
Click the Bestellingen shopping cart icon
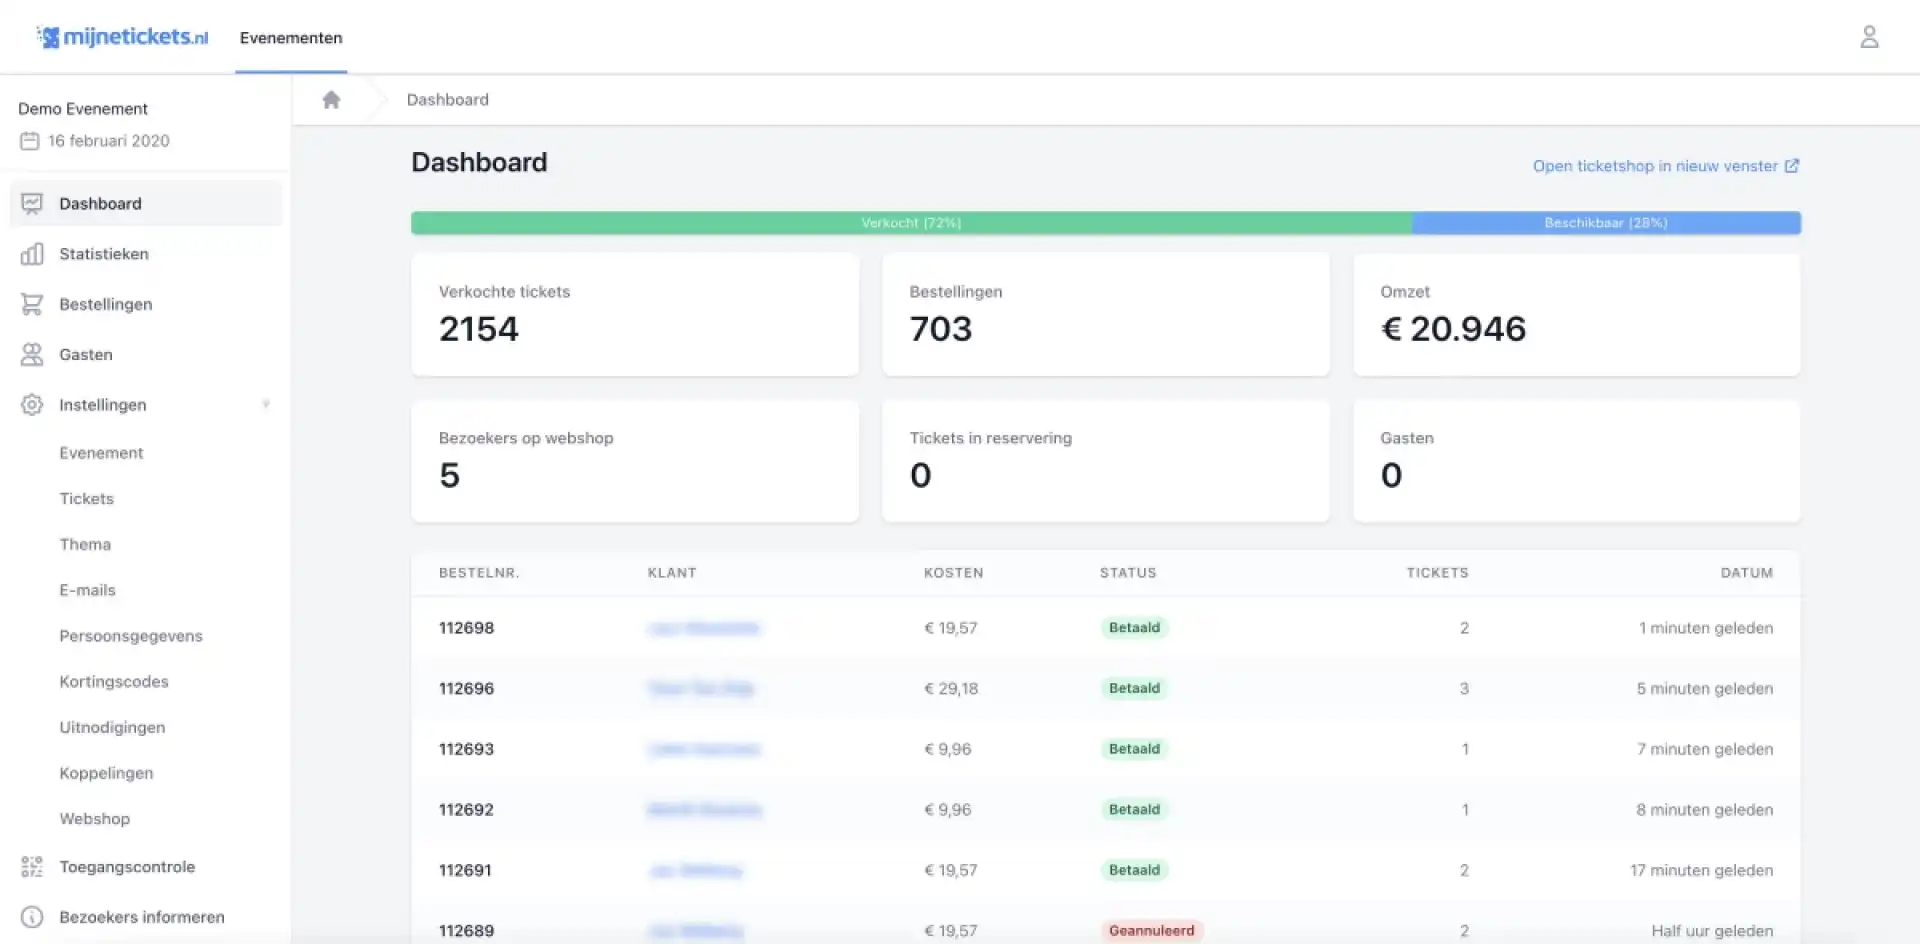pyautogui.click(x=32, y=304)
